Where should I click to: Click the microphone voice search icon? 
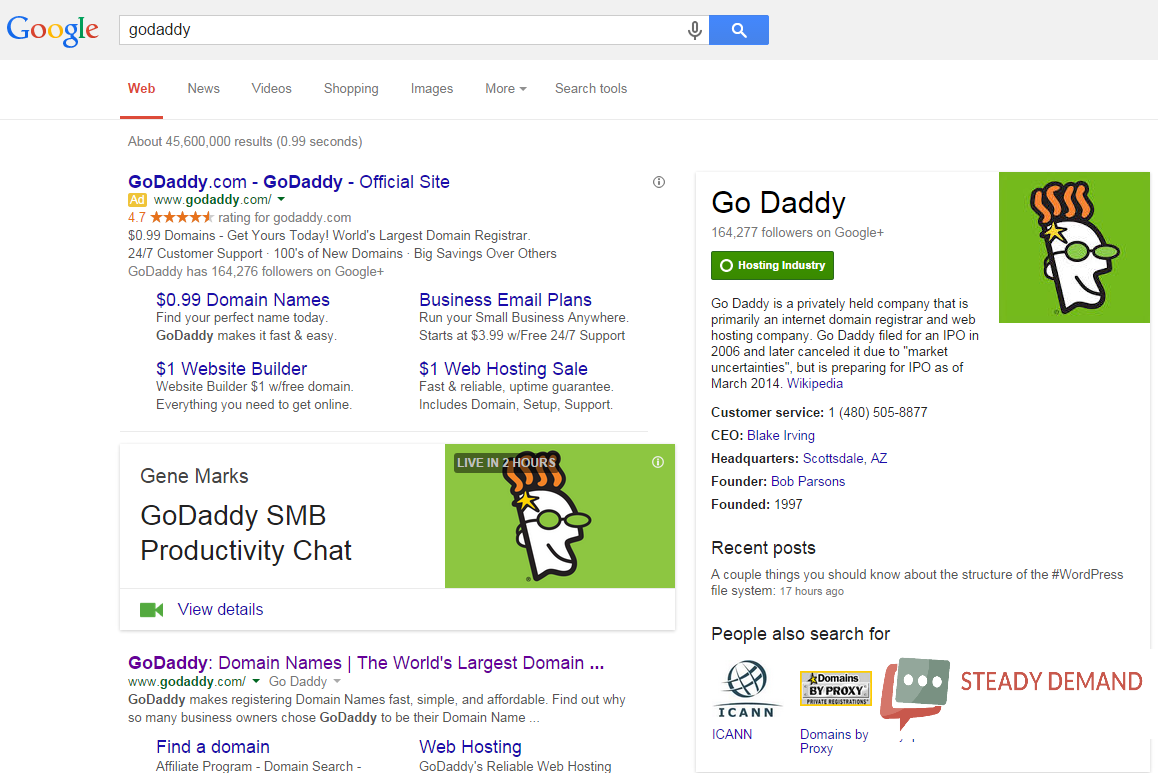point(695,31)
